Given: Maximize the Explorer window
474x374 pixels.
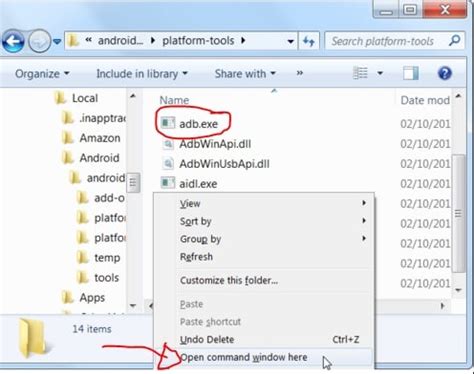Looking at the screenshot, I should (x=410, y=9).
